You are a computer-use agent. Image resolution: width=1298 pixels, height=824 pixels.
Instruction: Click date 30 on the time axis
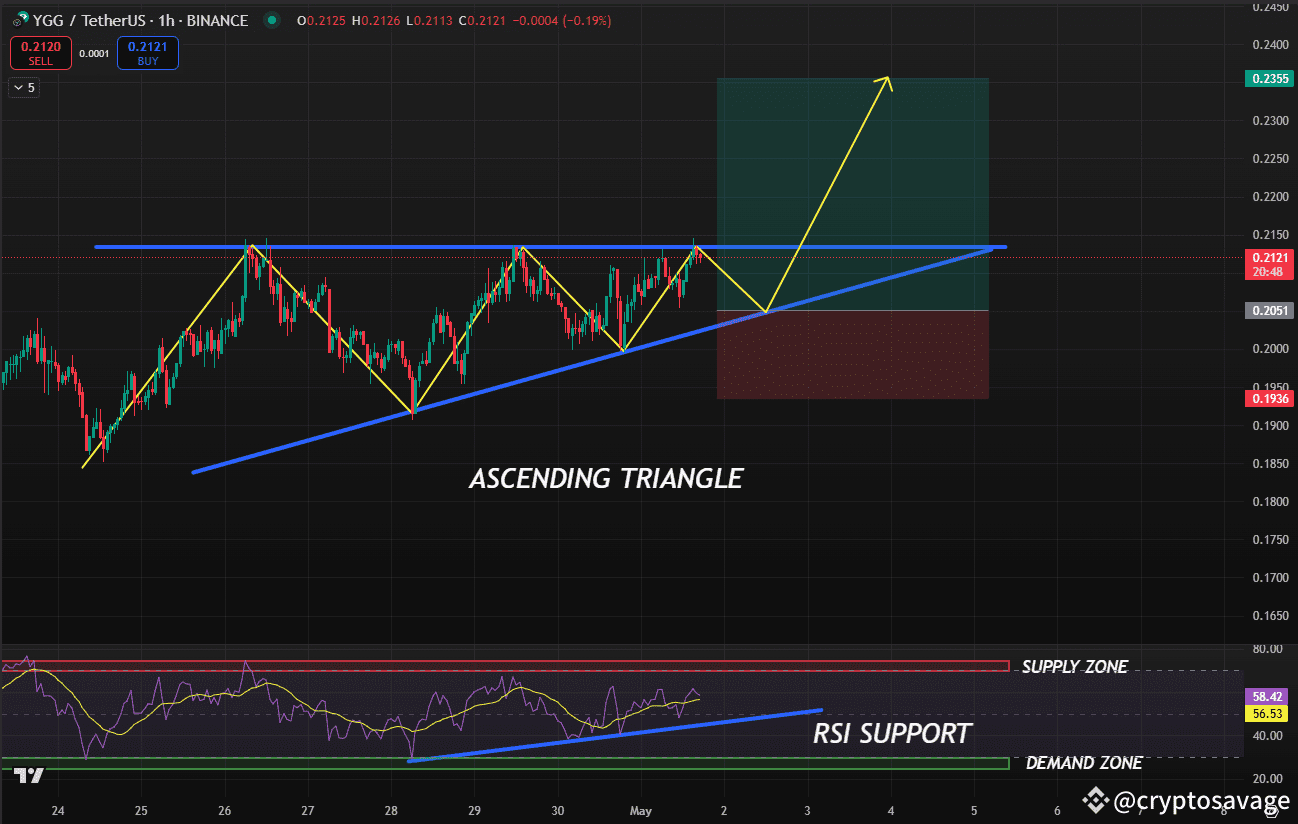[558, 810]
